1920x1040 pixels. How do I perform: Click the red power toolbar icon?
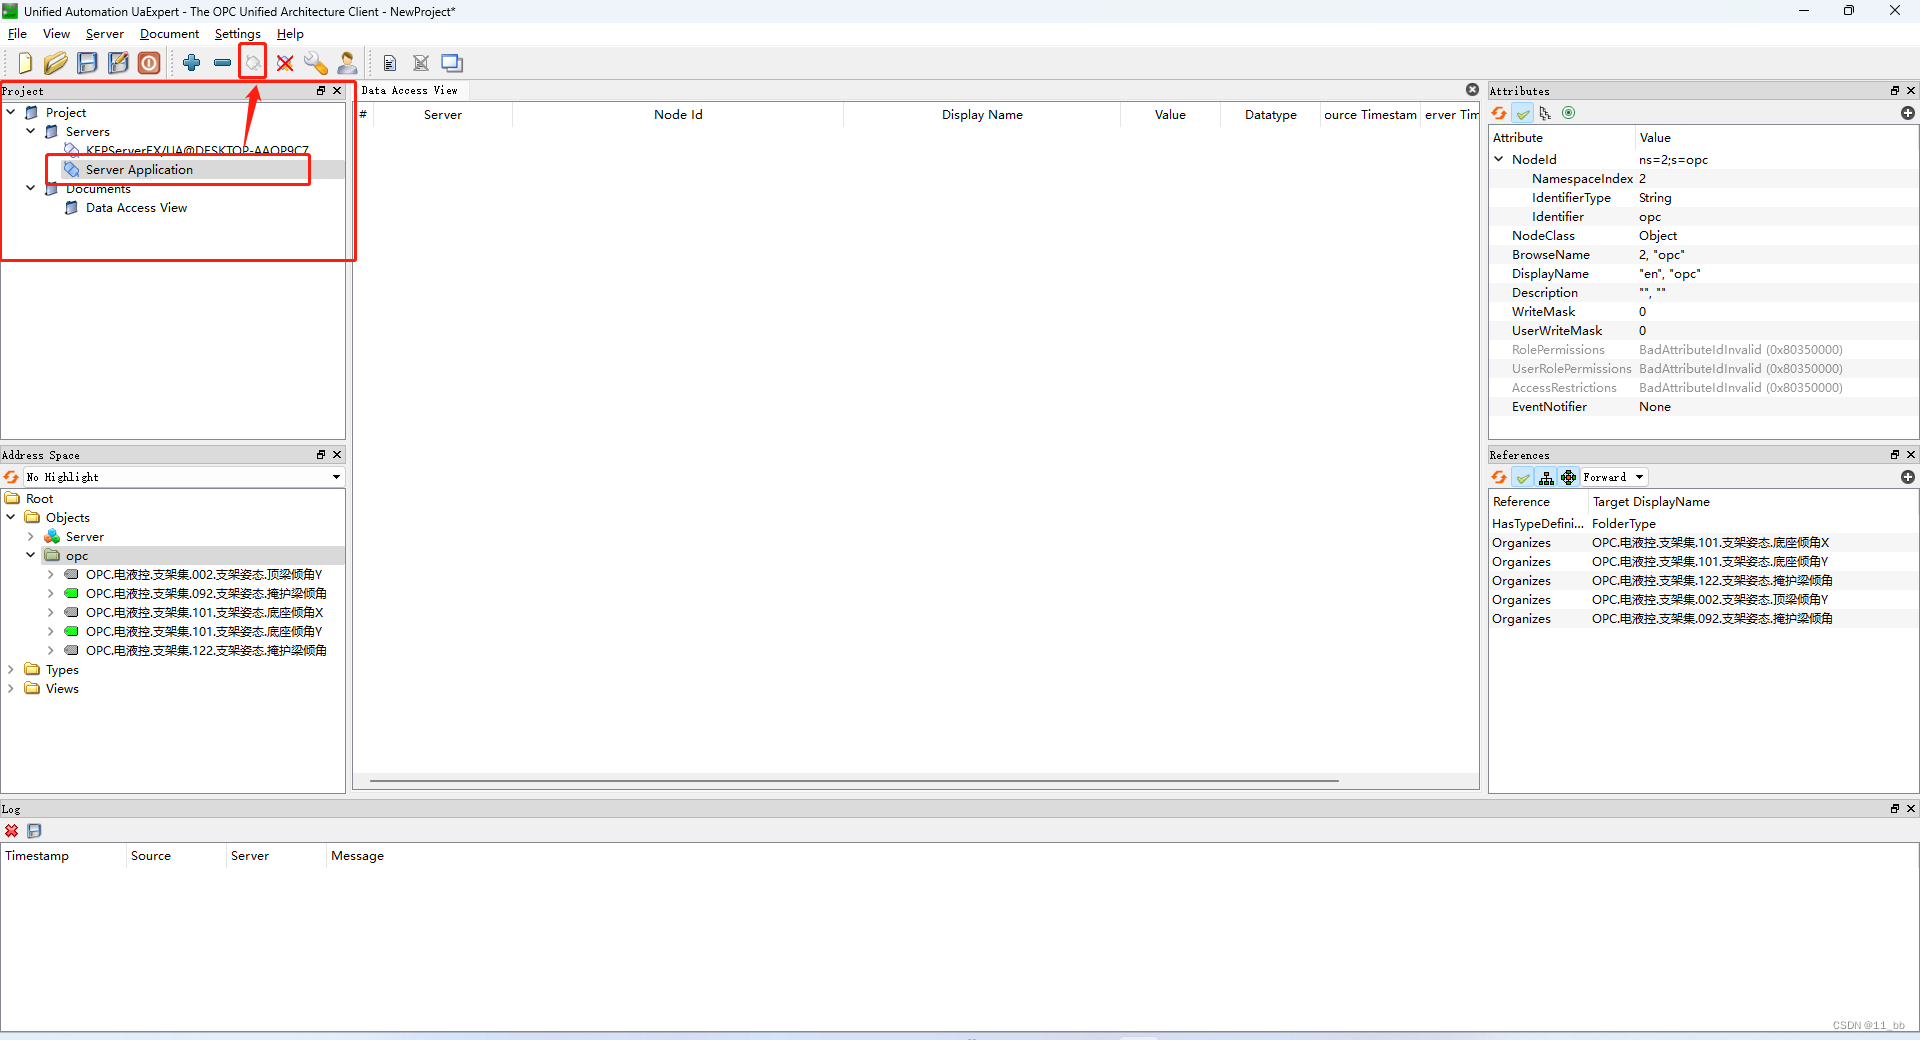click(x=149, y=63)
